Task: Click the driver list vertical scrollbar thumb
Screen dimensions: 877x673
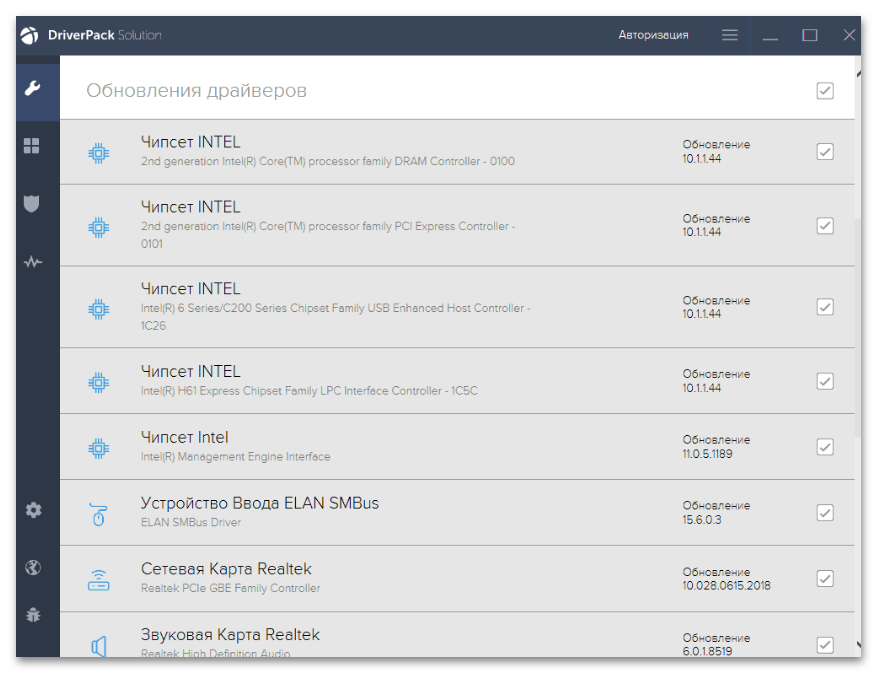Action: click(858, 327)
